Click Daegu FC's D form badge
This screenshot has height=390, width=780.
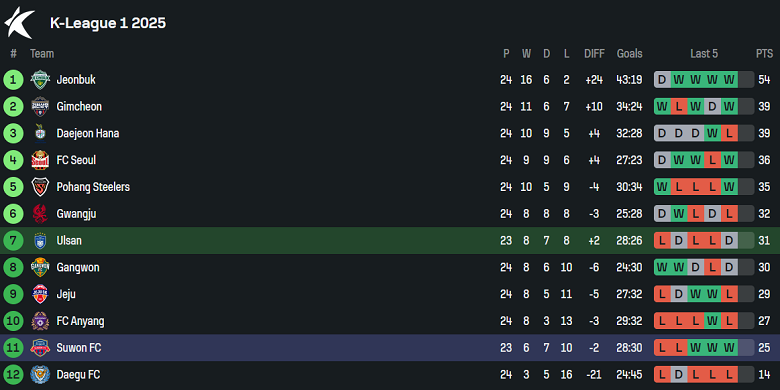coord(679,375)
